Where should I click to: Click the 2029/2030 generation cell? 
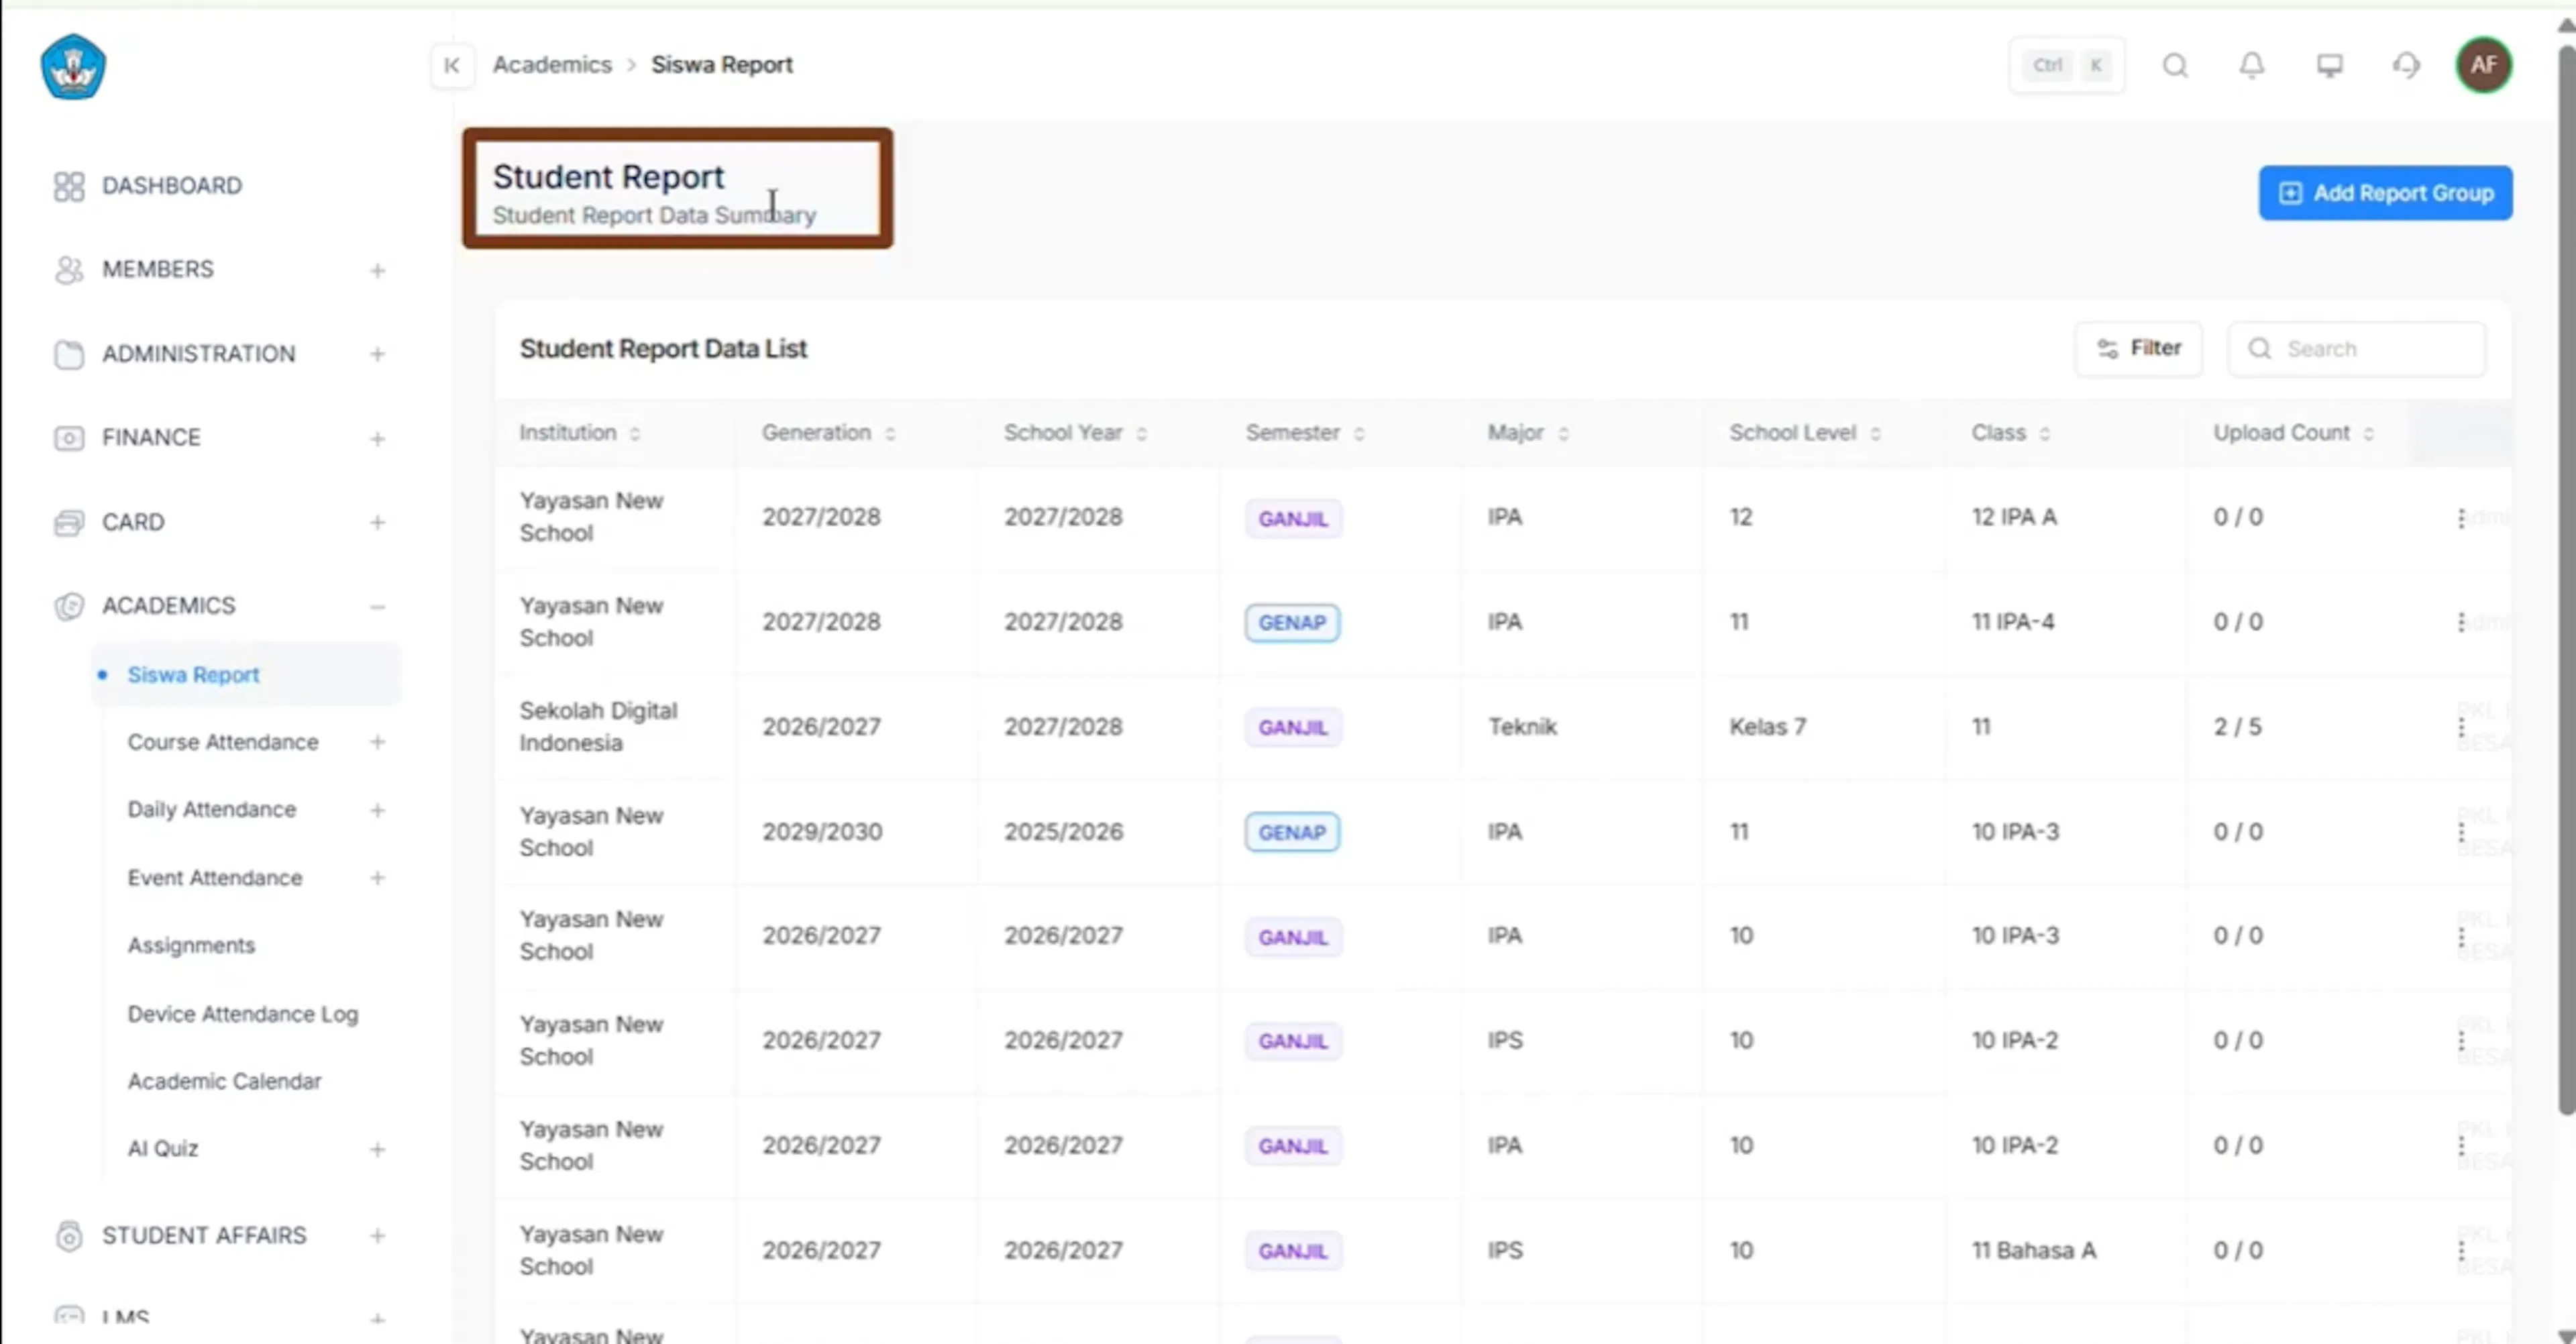pos(822,832)
